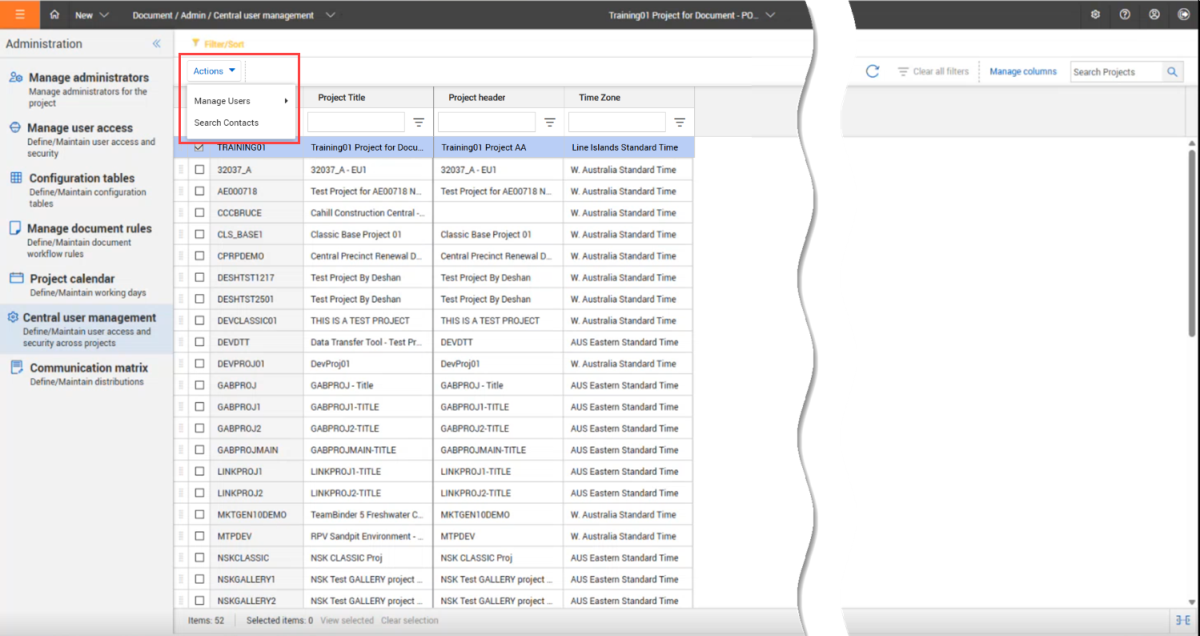The image size is (1200, 636).
Task: Go to the home icon
Action: click(55, 15)
